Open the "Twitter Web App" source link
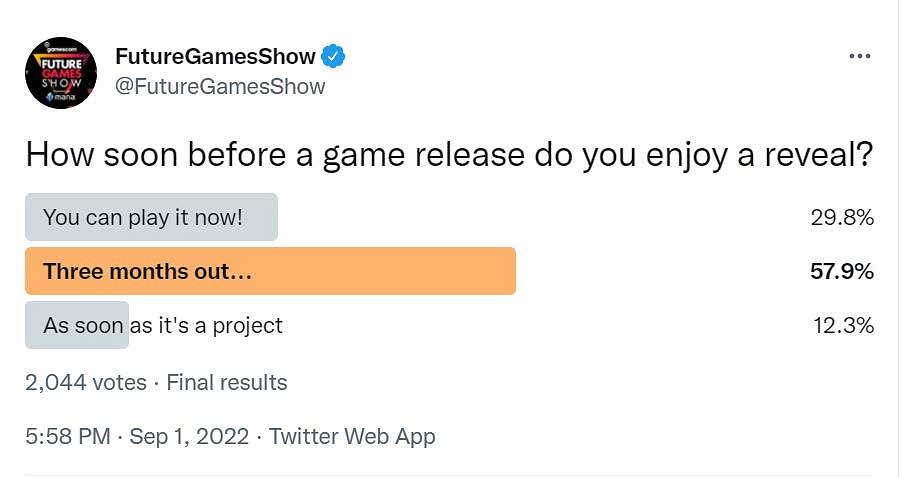Viewport: 902px width, 478px height. (x=352, y=436)
